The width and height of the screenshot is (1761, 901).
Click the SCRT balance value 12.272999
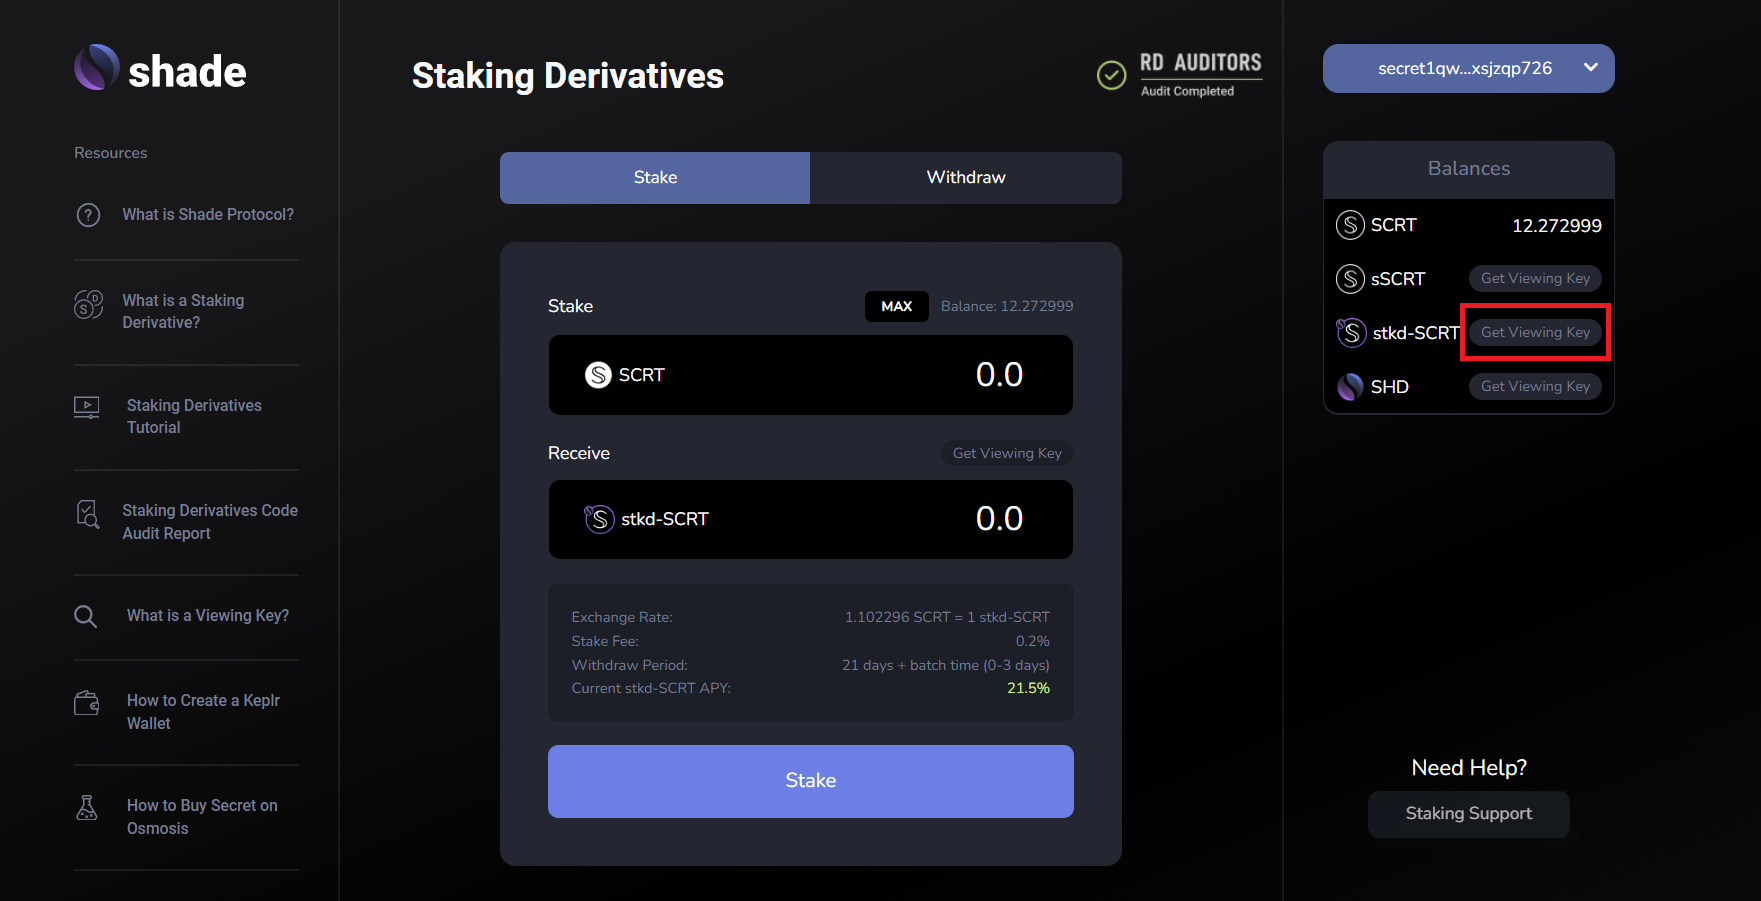pyautogui.click(x=1557, y=226)
